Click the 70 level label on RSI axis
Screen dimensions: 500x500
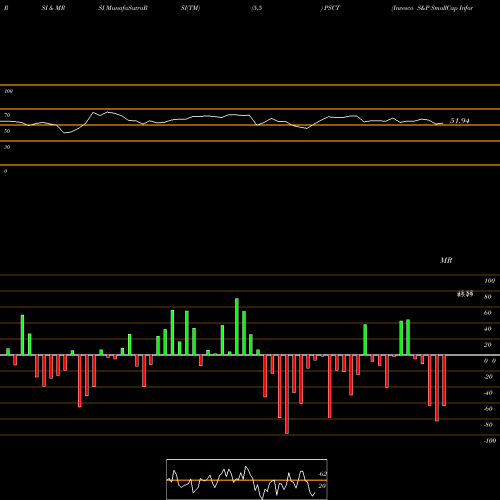point(7,115)
